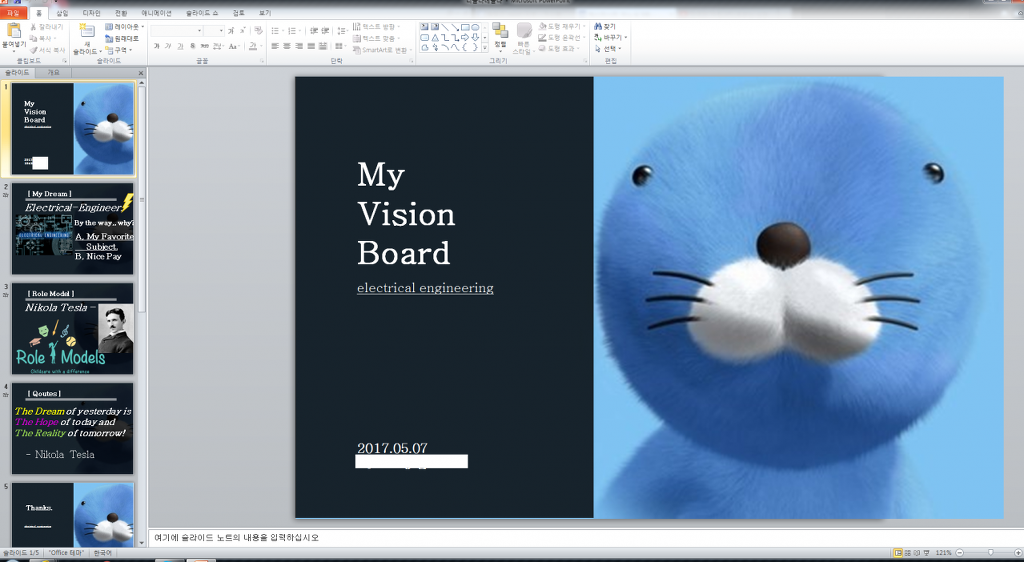Switch to the Slide Show (슬라이드 쇼) tab
This screenshot has height=562, width=1024.
tap(202, 12)
